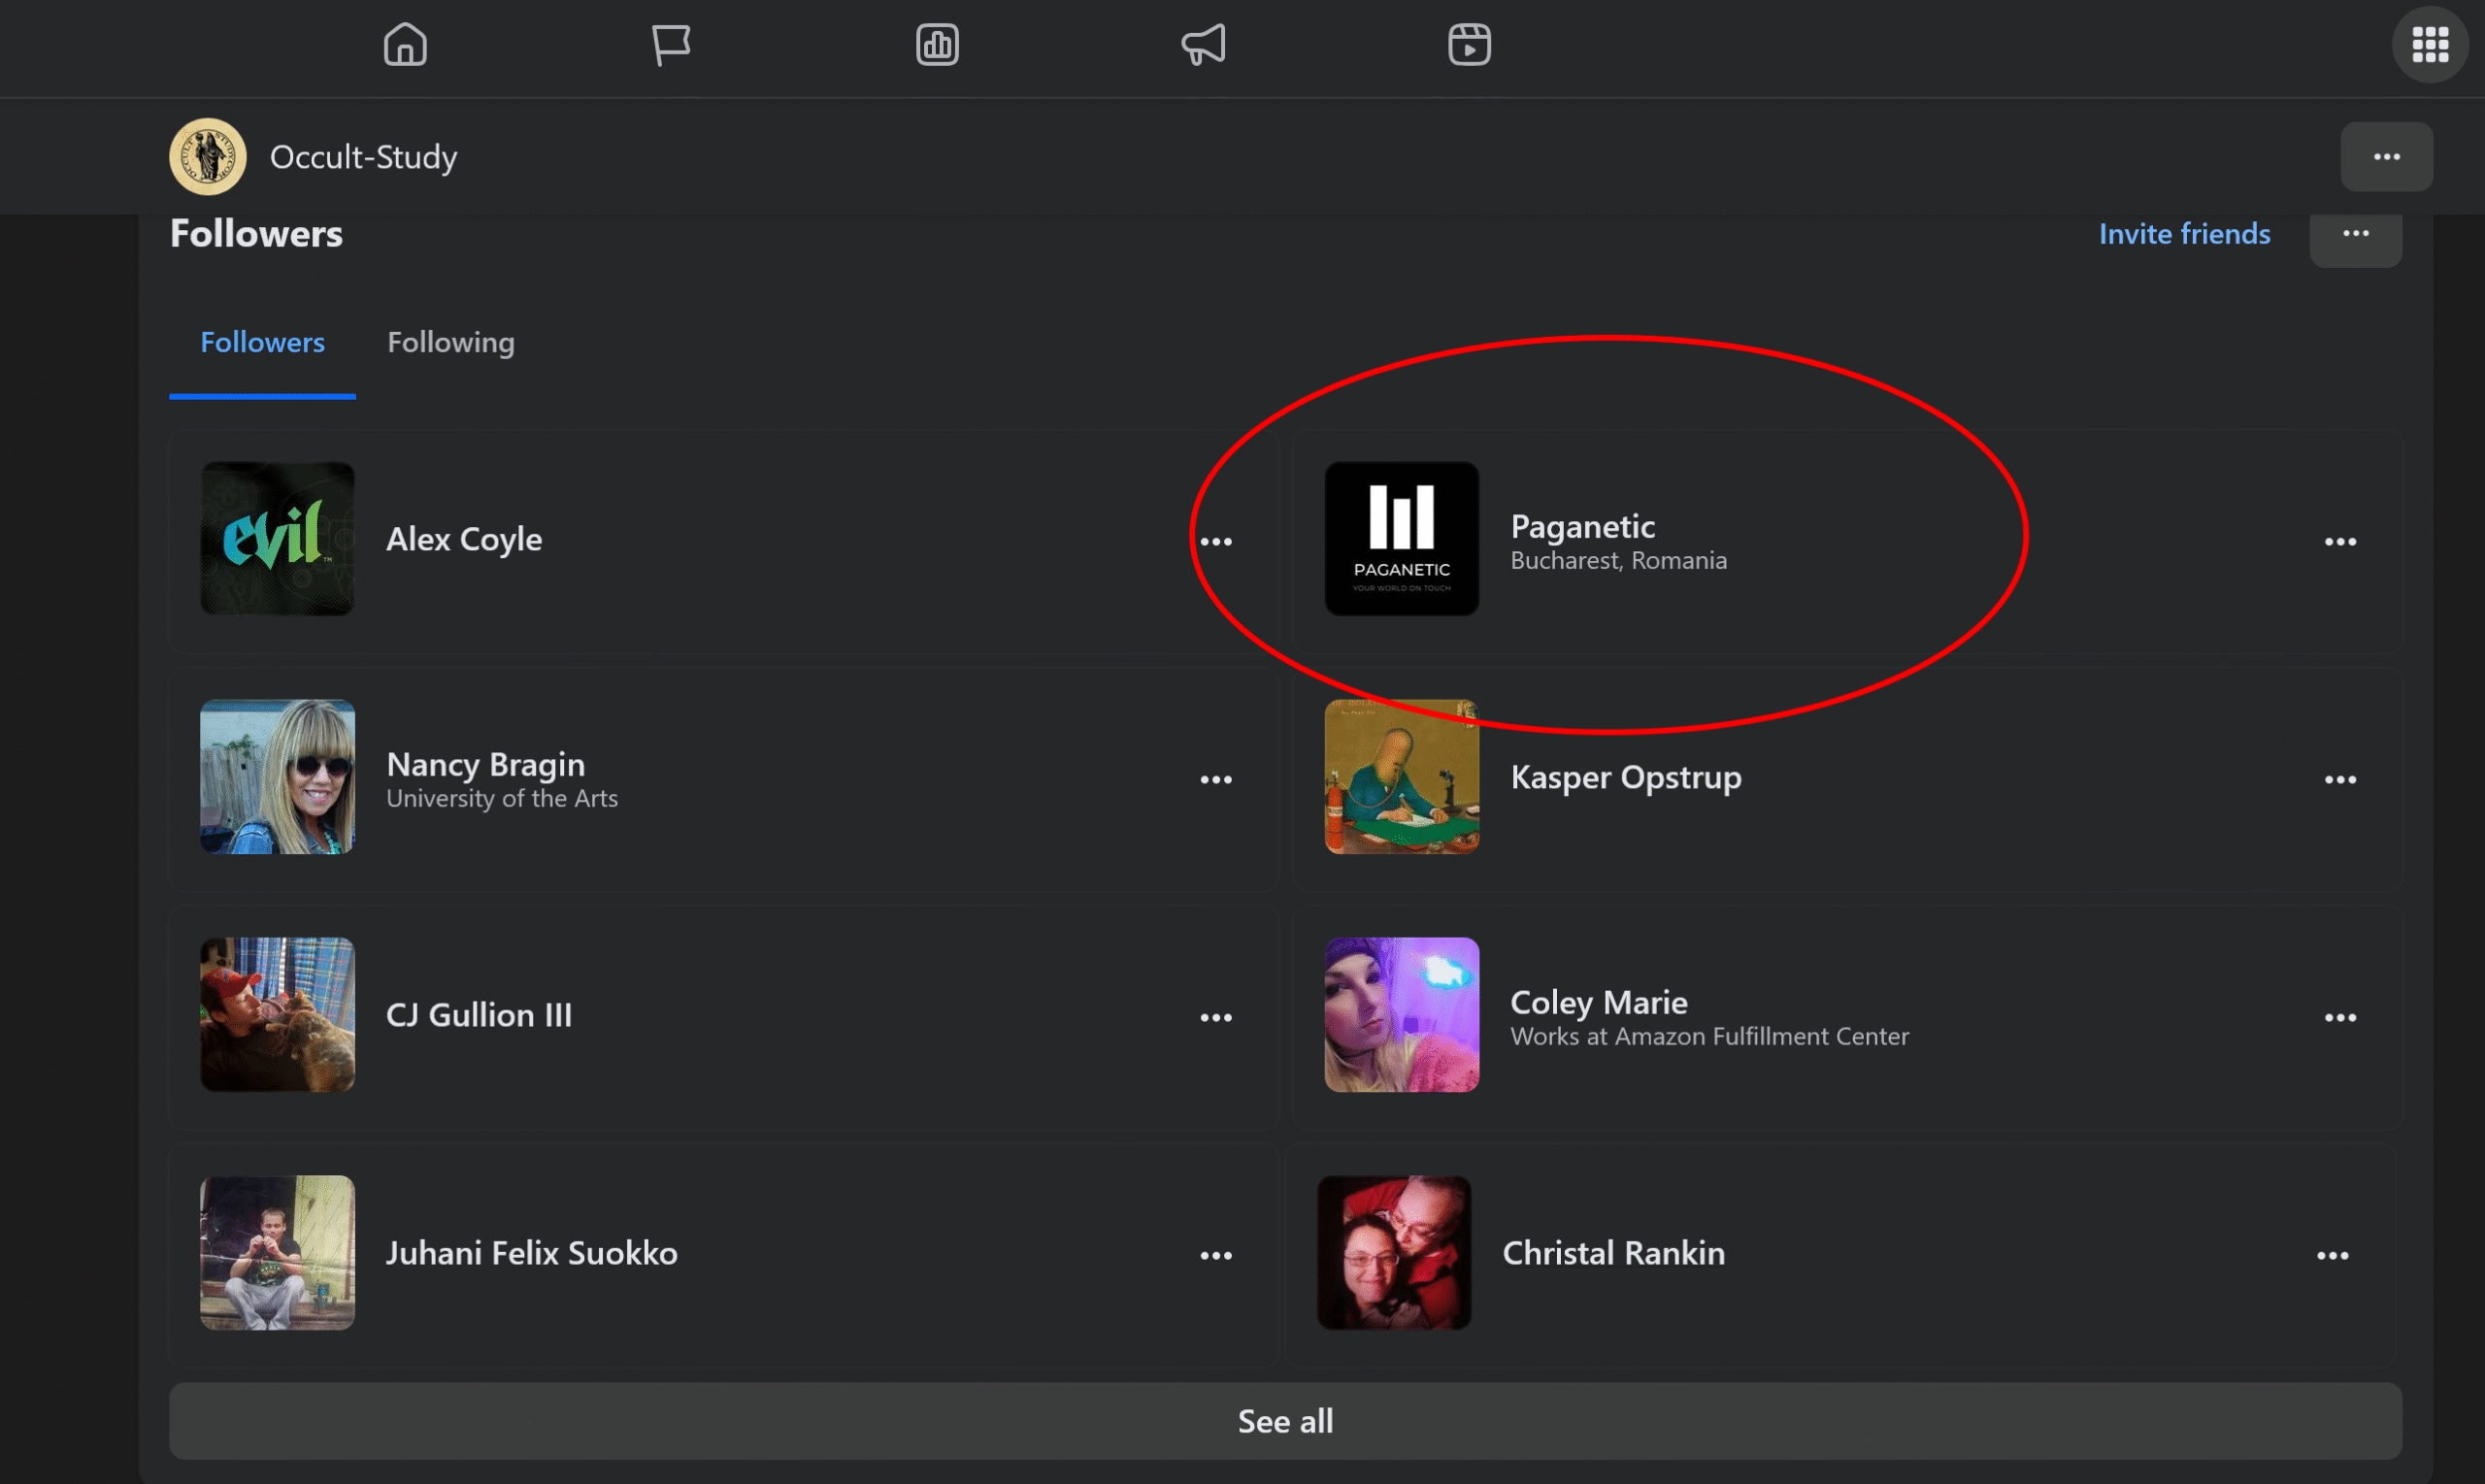
Task: Open the apps grid menu
Action: (2430, 45)
